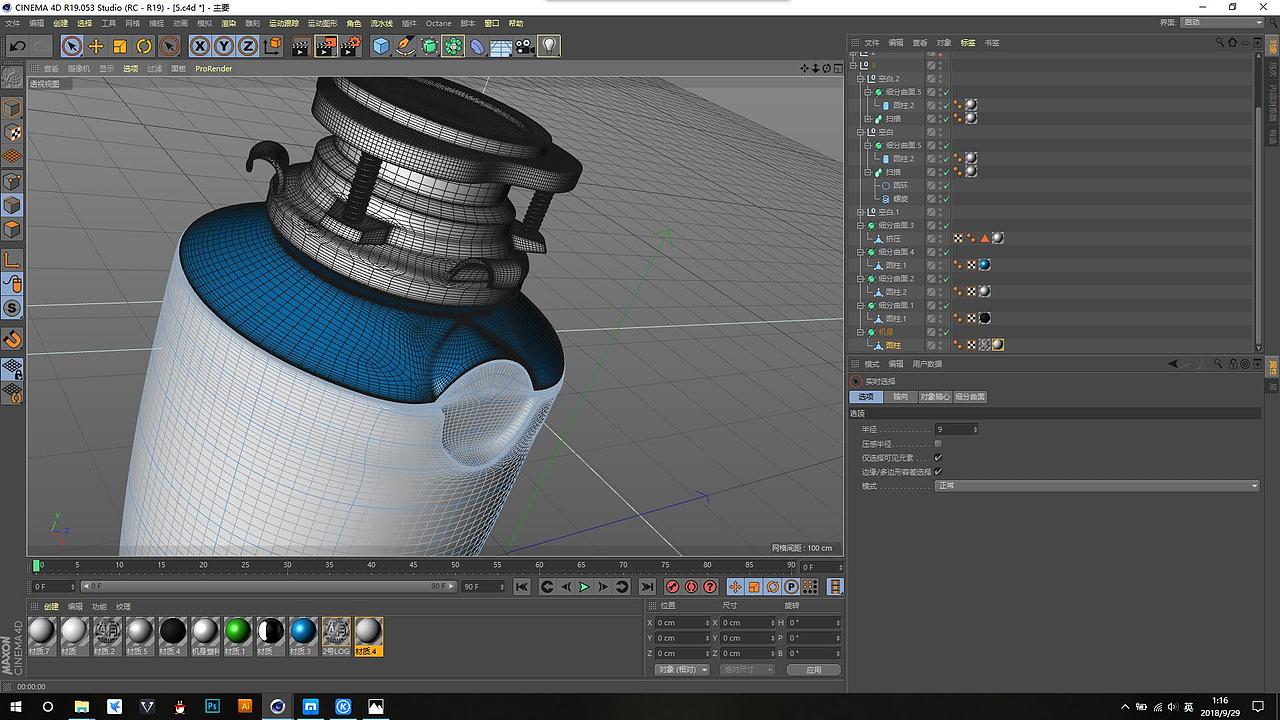Click the Undo arrow icon
Image resolution: width=1280 pixels, height=720 pixels.
[x=17, y=46]
